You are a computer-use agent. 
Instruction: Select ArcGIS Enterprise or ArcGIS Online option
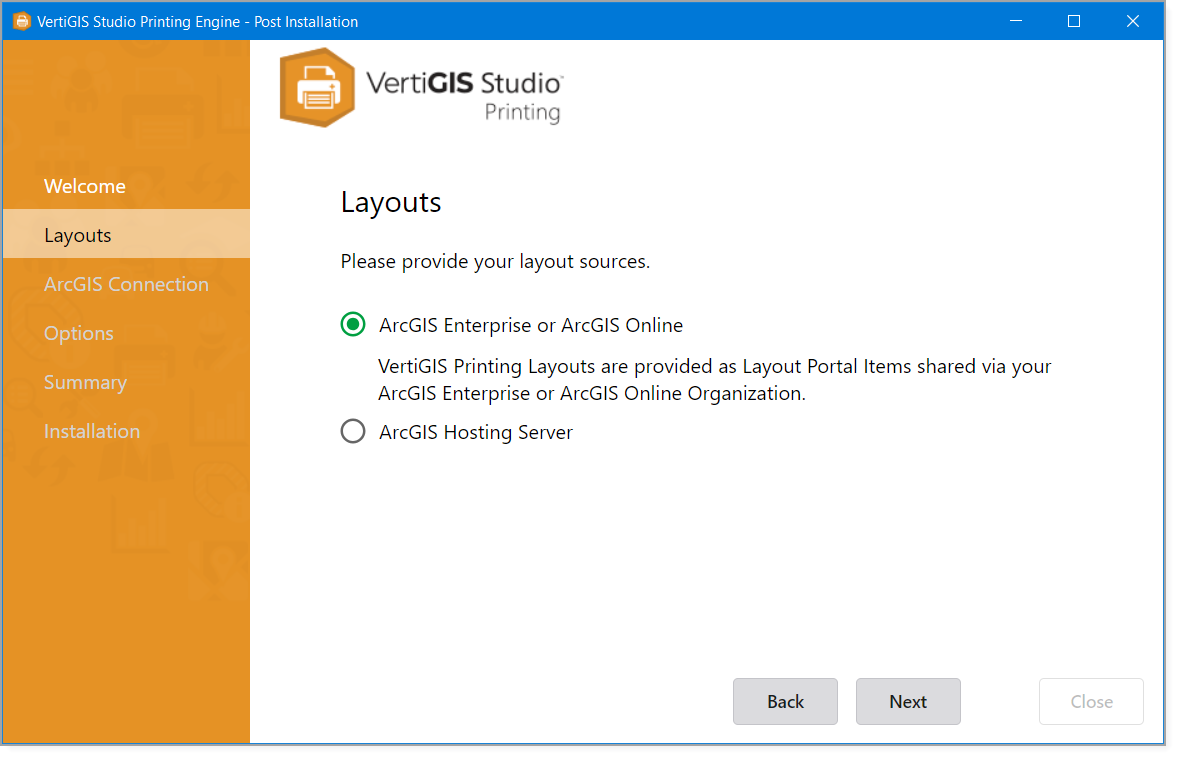click(353, 325)
